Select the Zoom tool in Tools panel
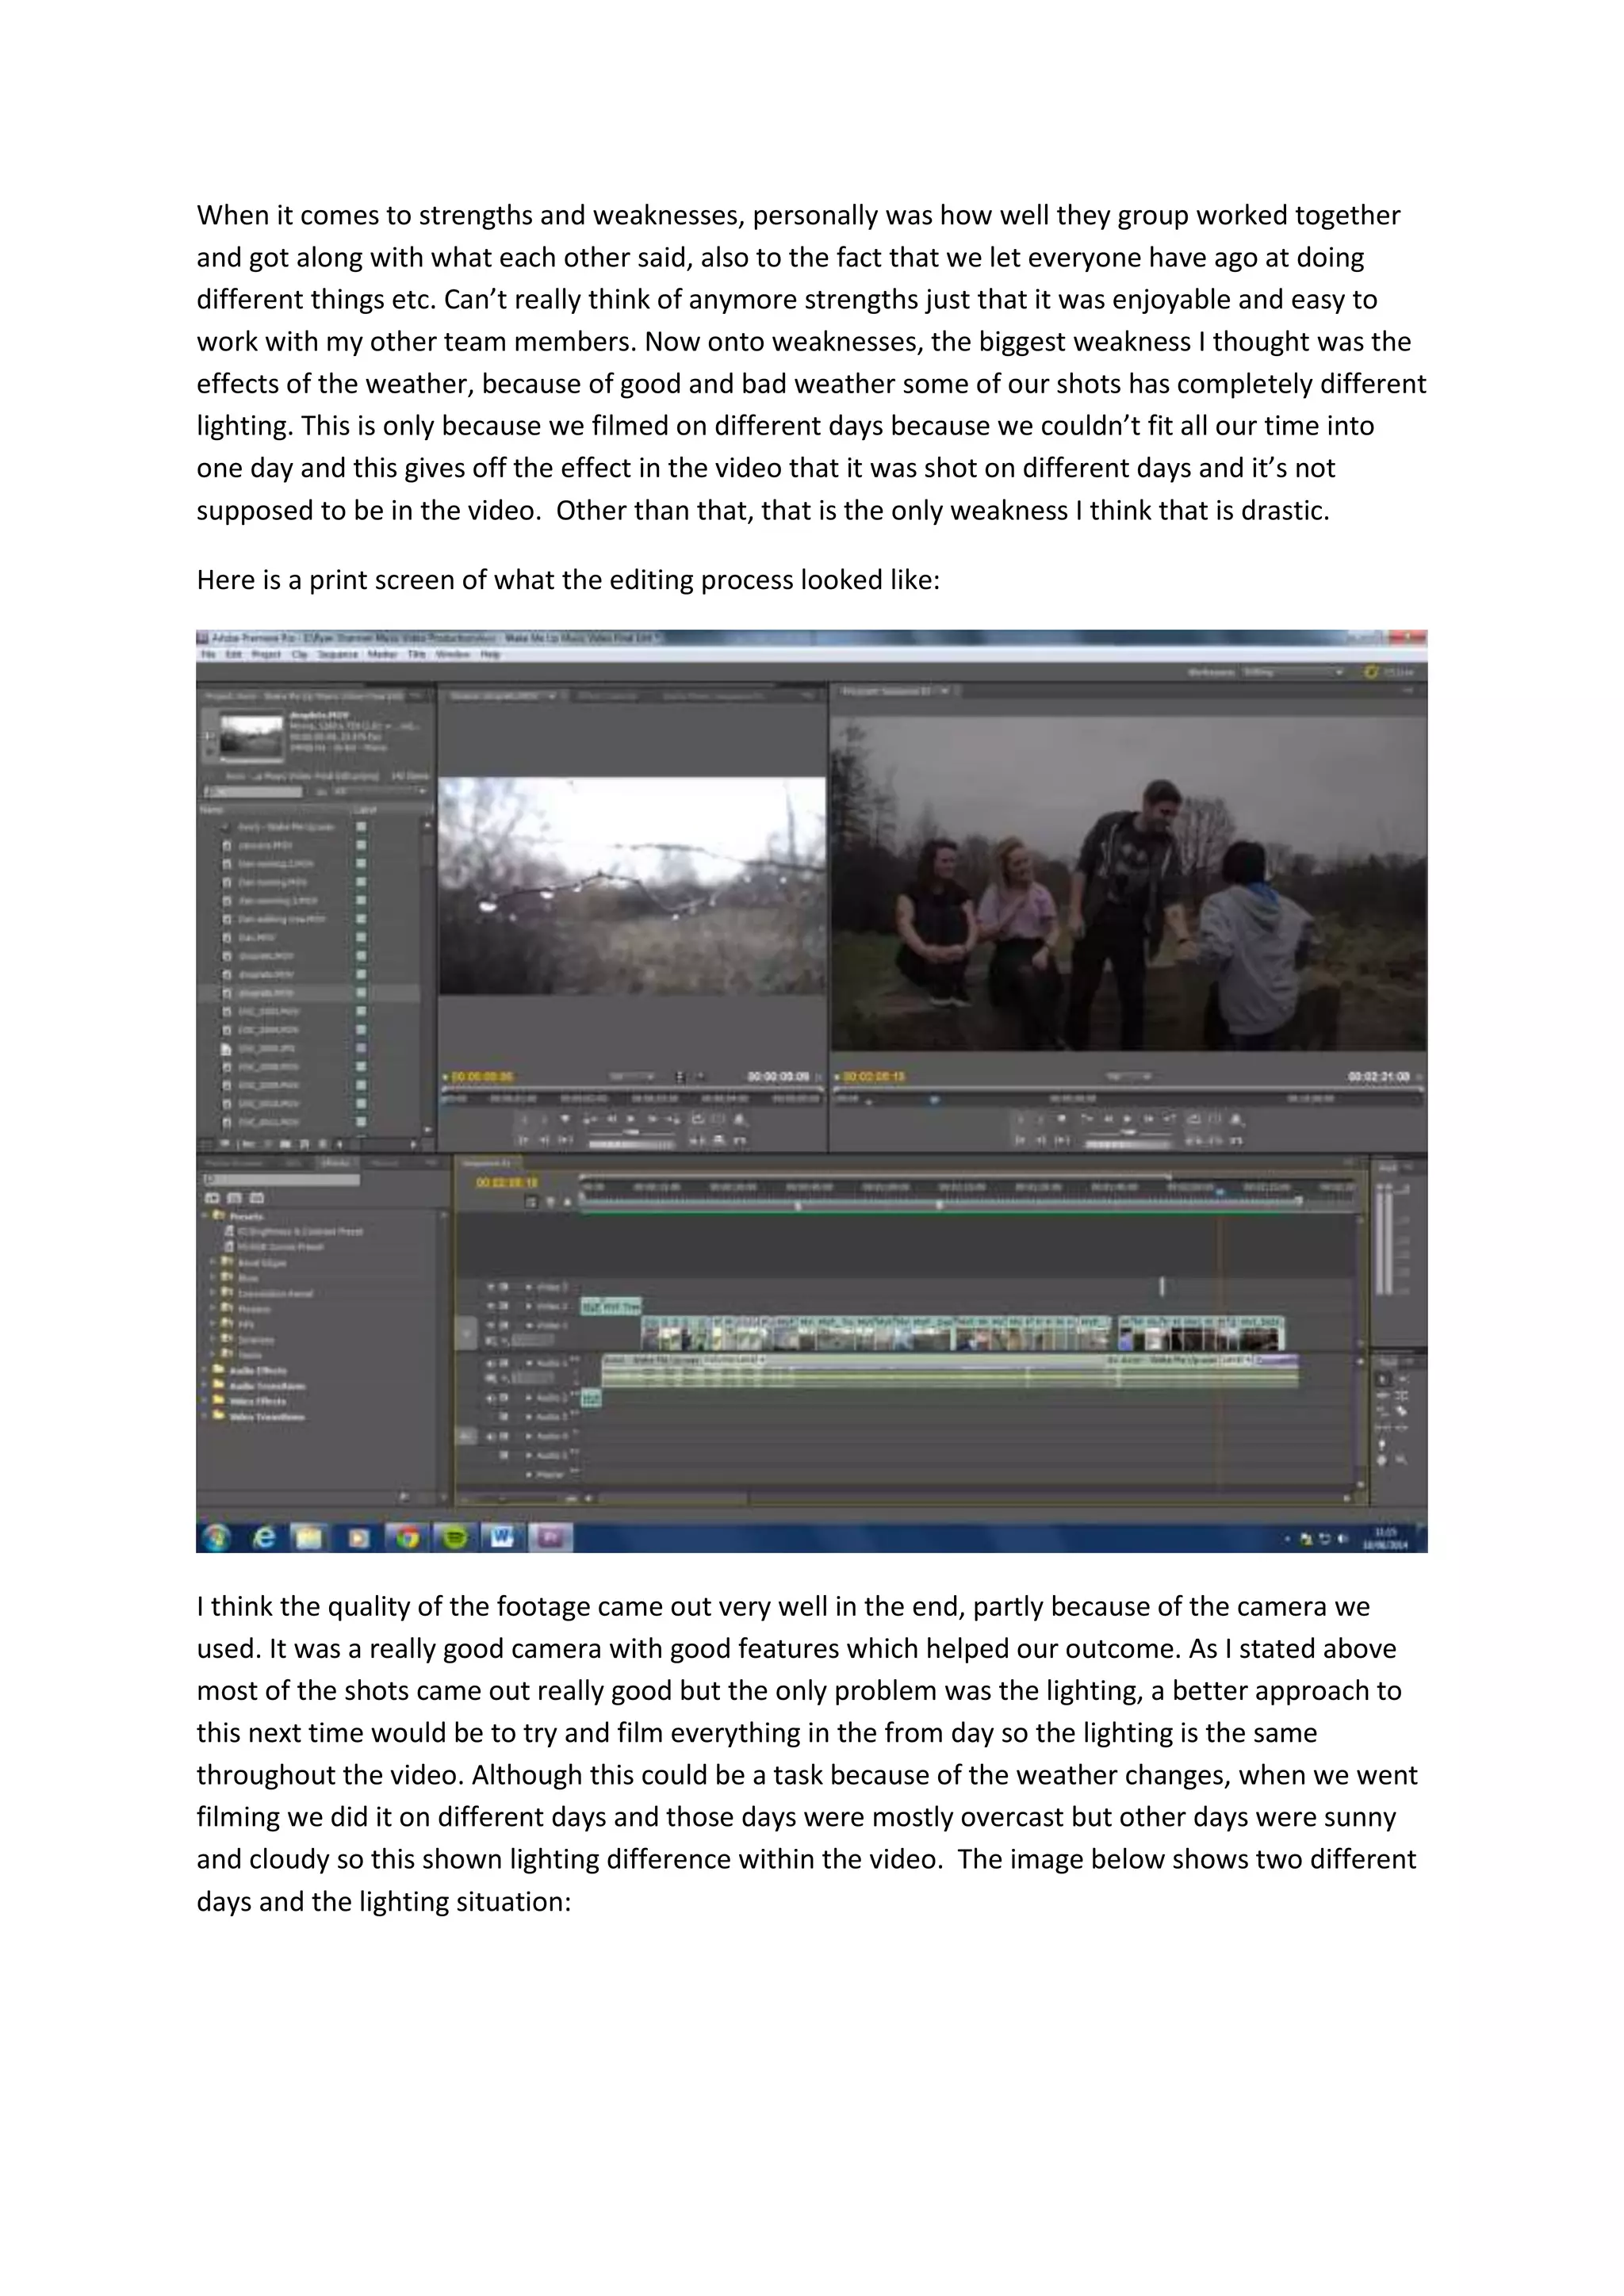 tap(1402, 1460)
